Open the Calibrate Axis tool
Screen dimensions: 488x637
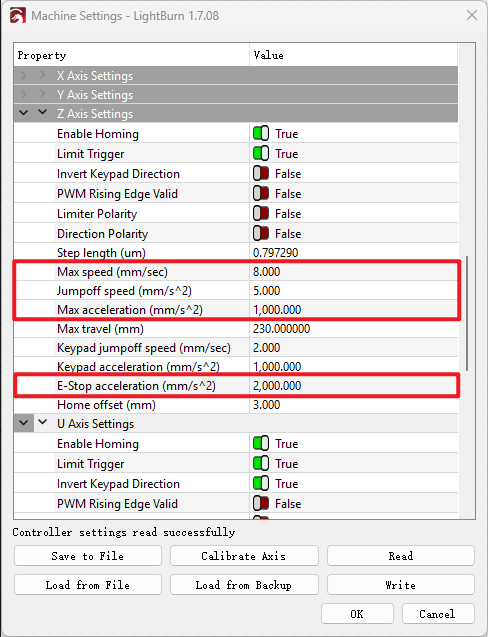click(x=244, y=556)
